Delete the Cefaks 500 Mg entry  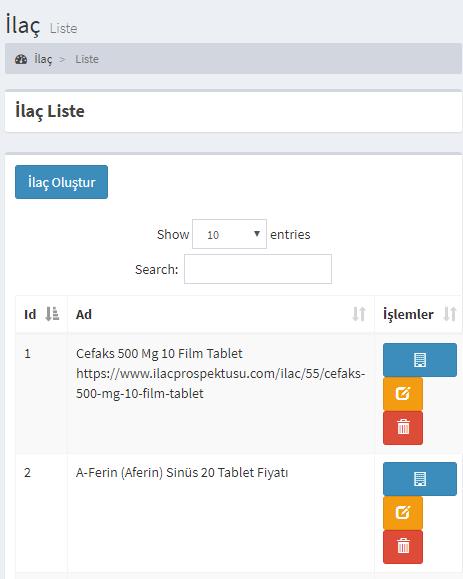[403, 428]
